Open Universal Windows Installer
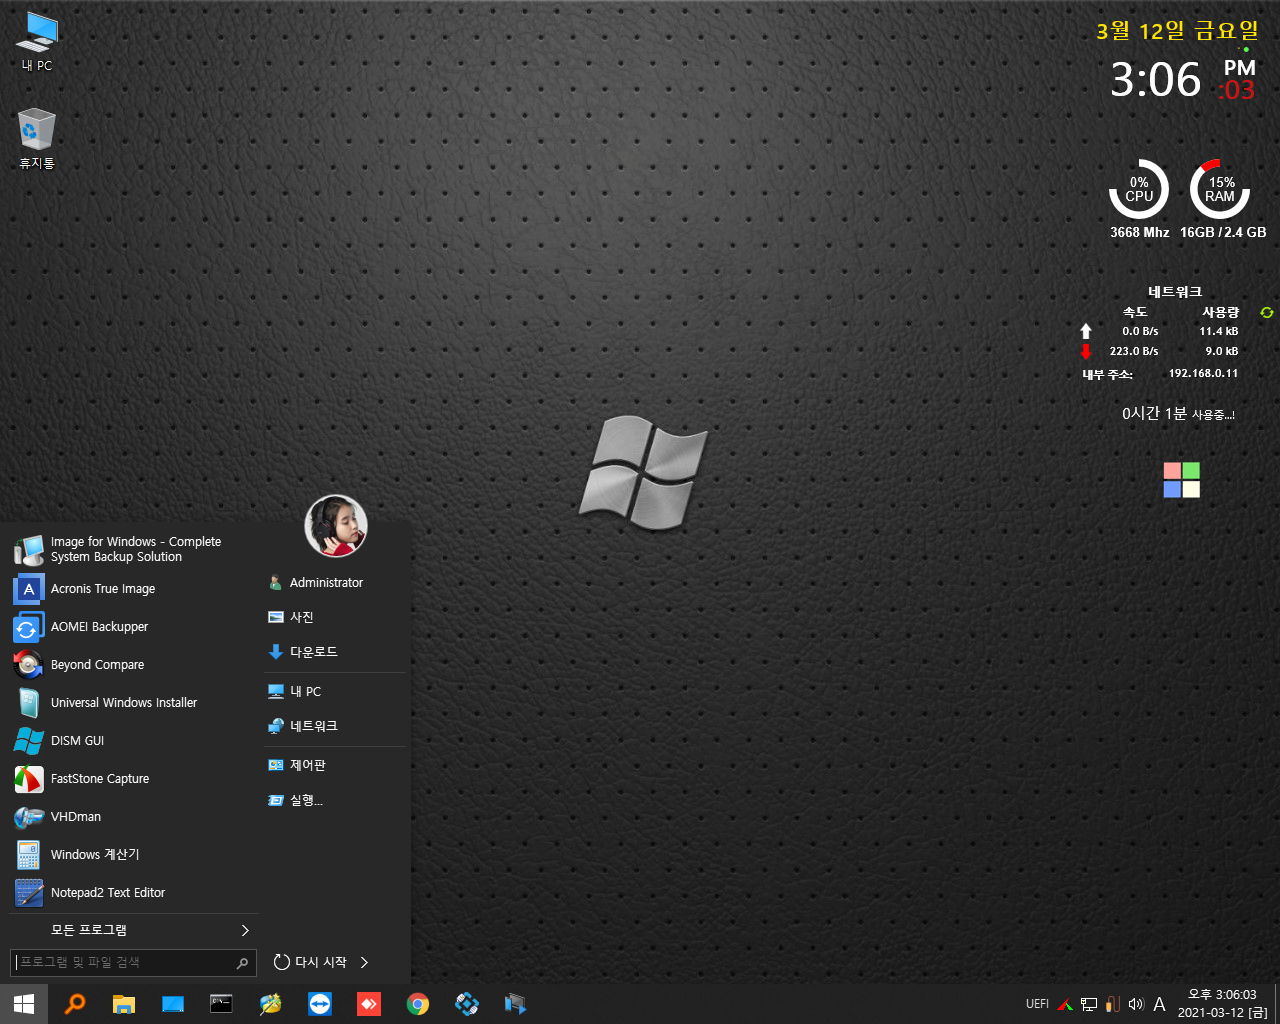The height and width of the screenshot is (1024, 1280). click(x=133, y=703)
